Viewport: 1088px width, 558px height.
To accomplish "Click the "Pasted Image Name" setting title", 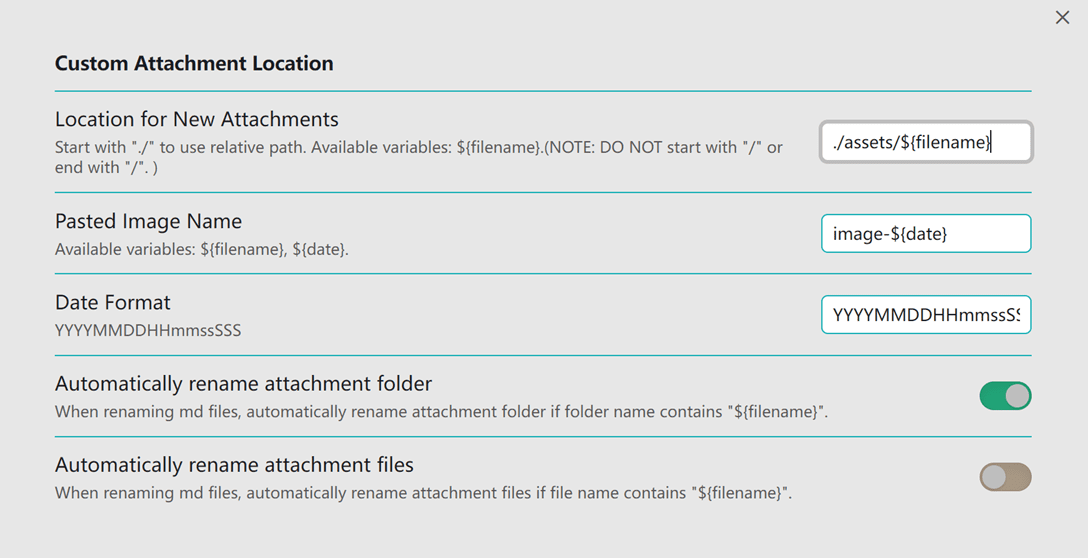I will click(148, 221).
